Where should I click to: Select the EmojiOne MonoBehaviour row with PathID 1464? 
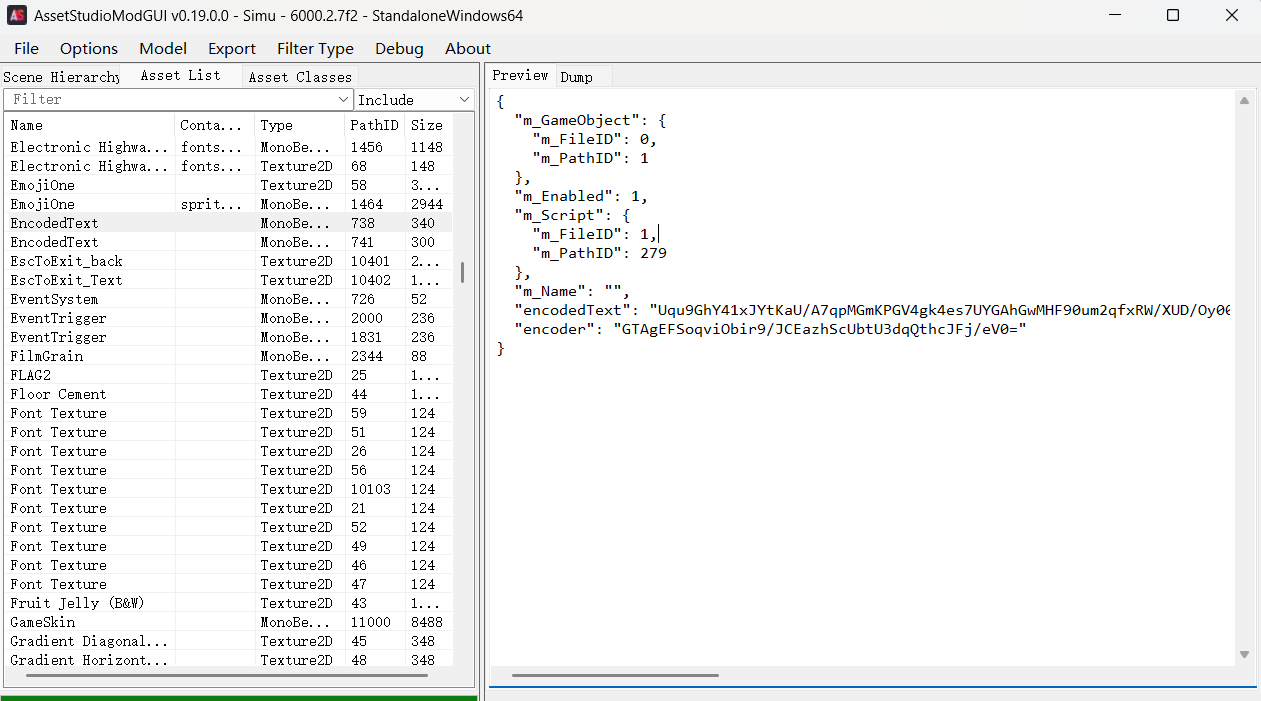[229, 204]
